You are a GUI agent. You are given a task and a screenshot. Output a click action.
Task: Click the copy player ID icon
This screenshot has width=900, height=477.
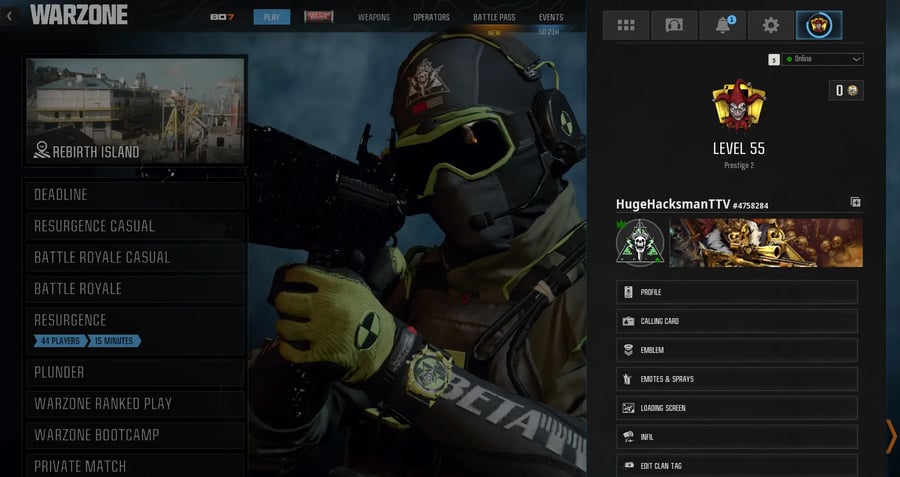856,202
